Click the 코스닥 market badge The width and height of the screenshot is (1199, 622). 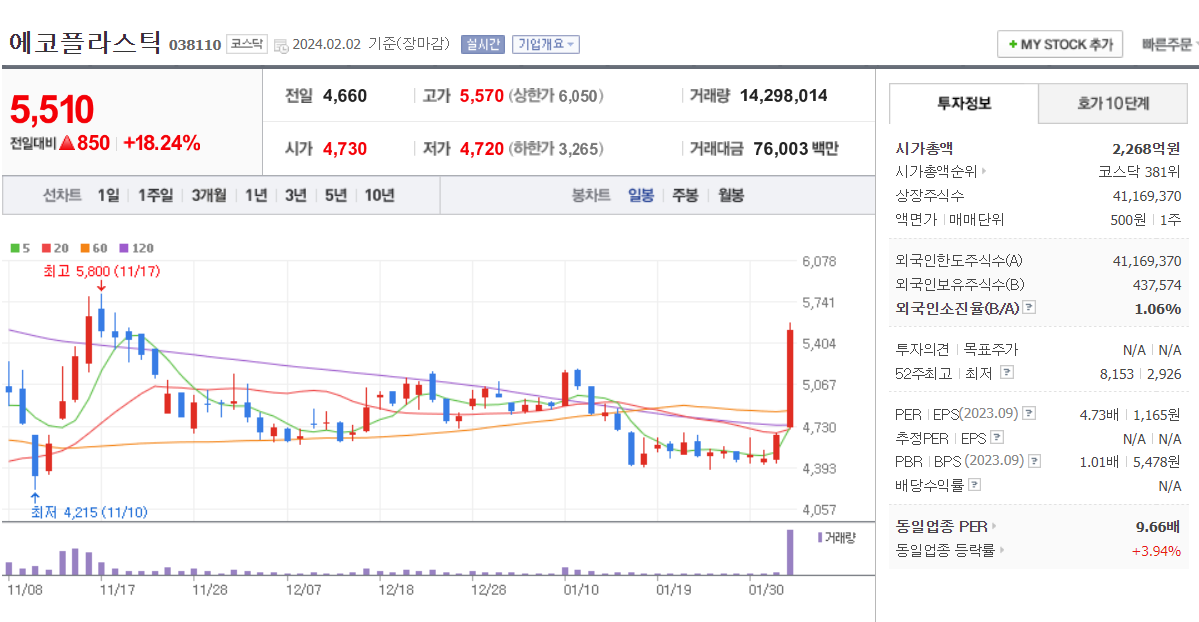[x=247, y=44]
